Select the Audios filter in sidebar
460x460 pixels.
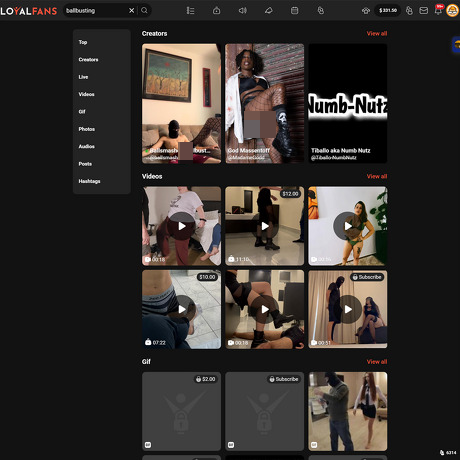coord(86,146)
